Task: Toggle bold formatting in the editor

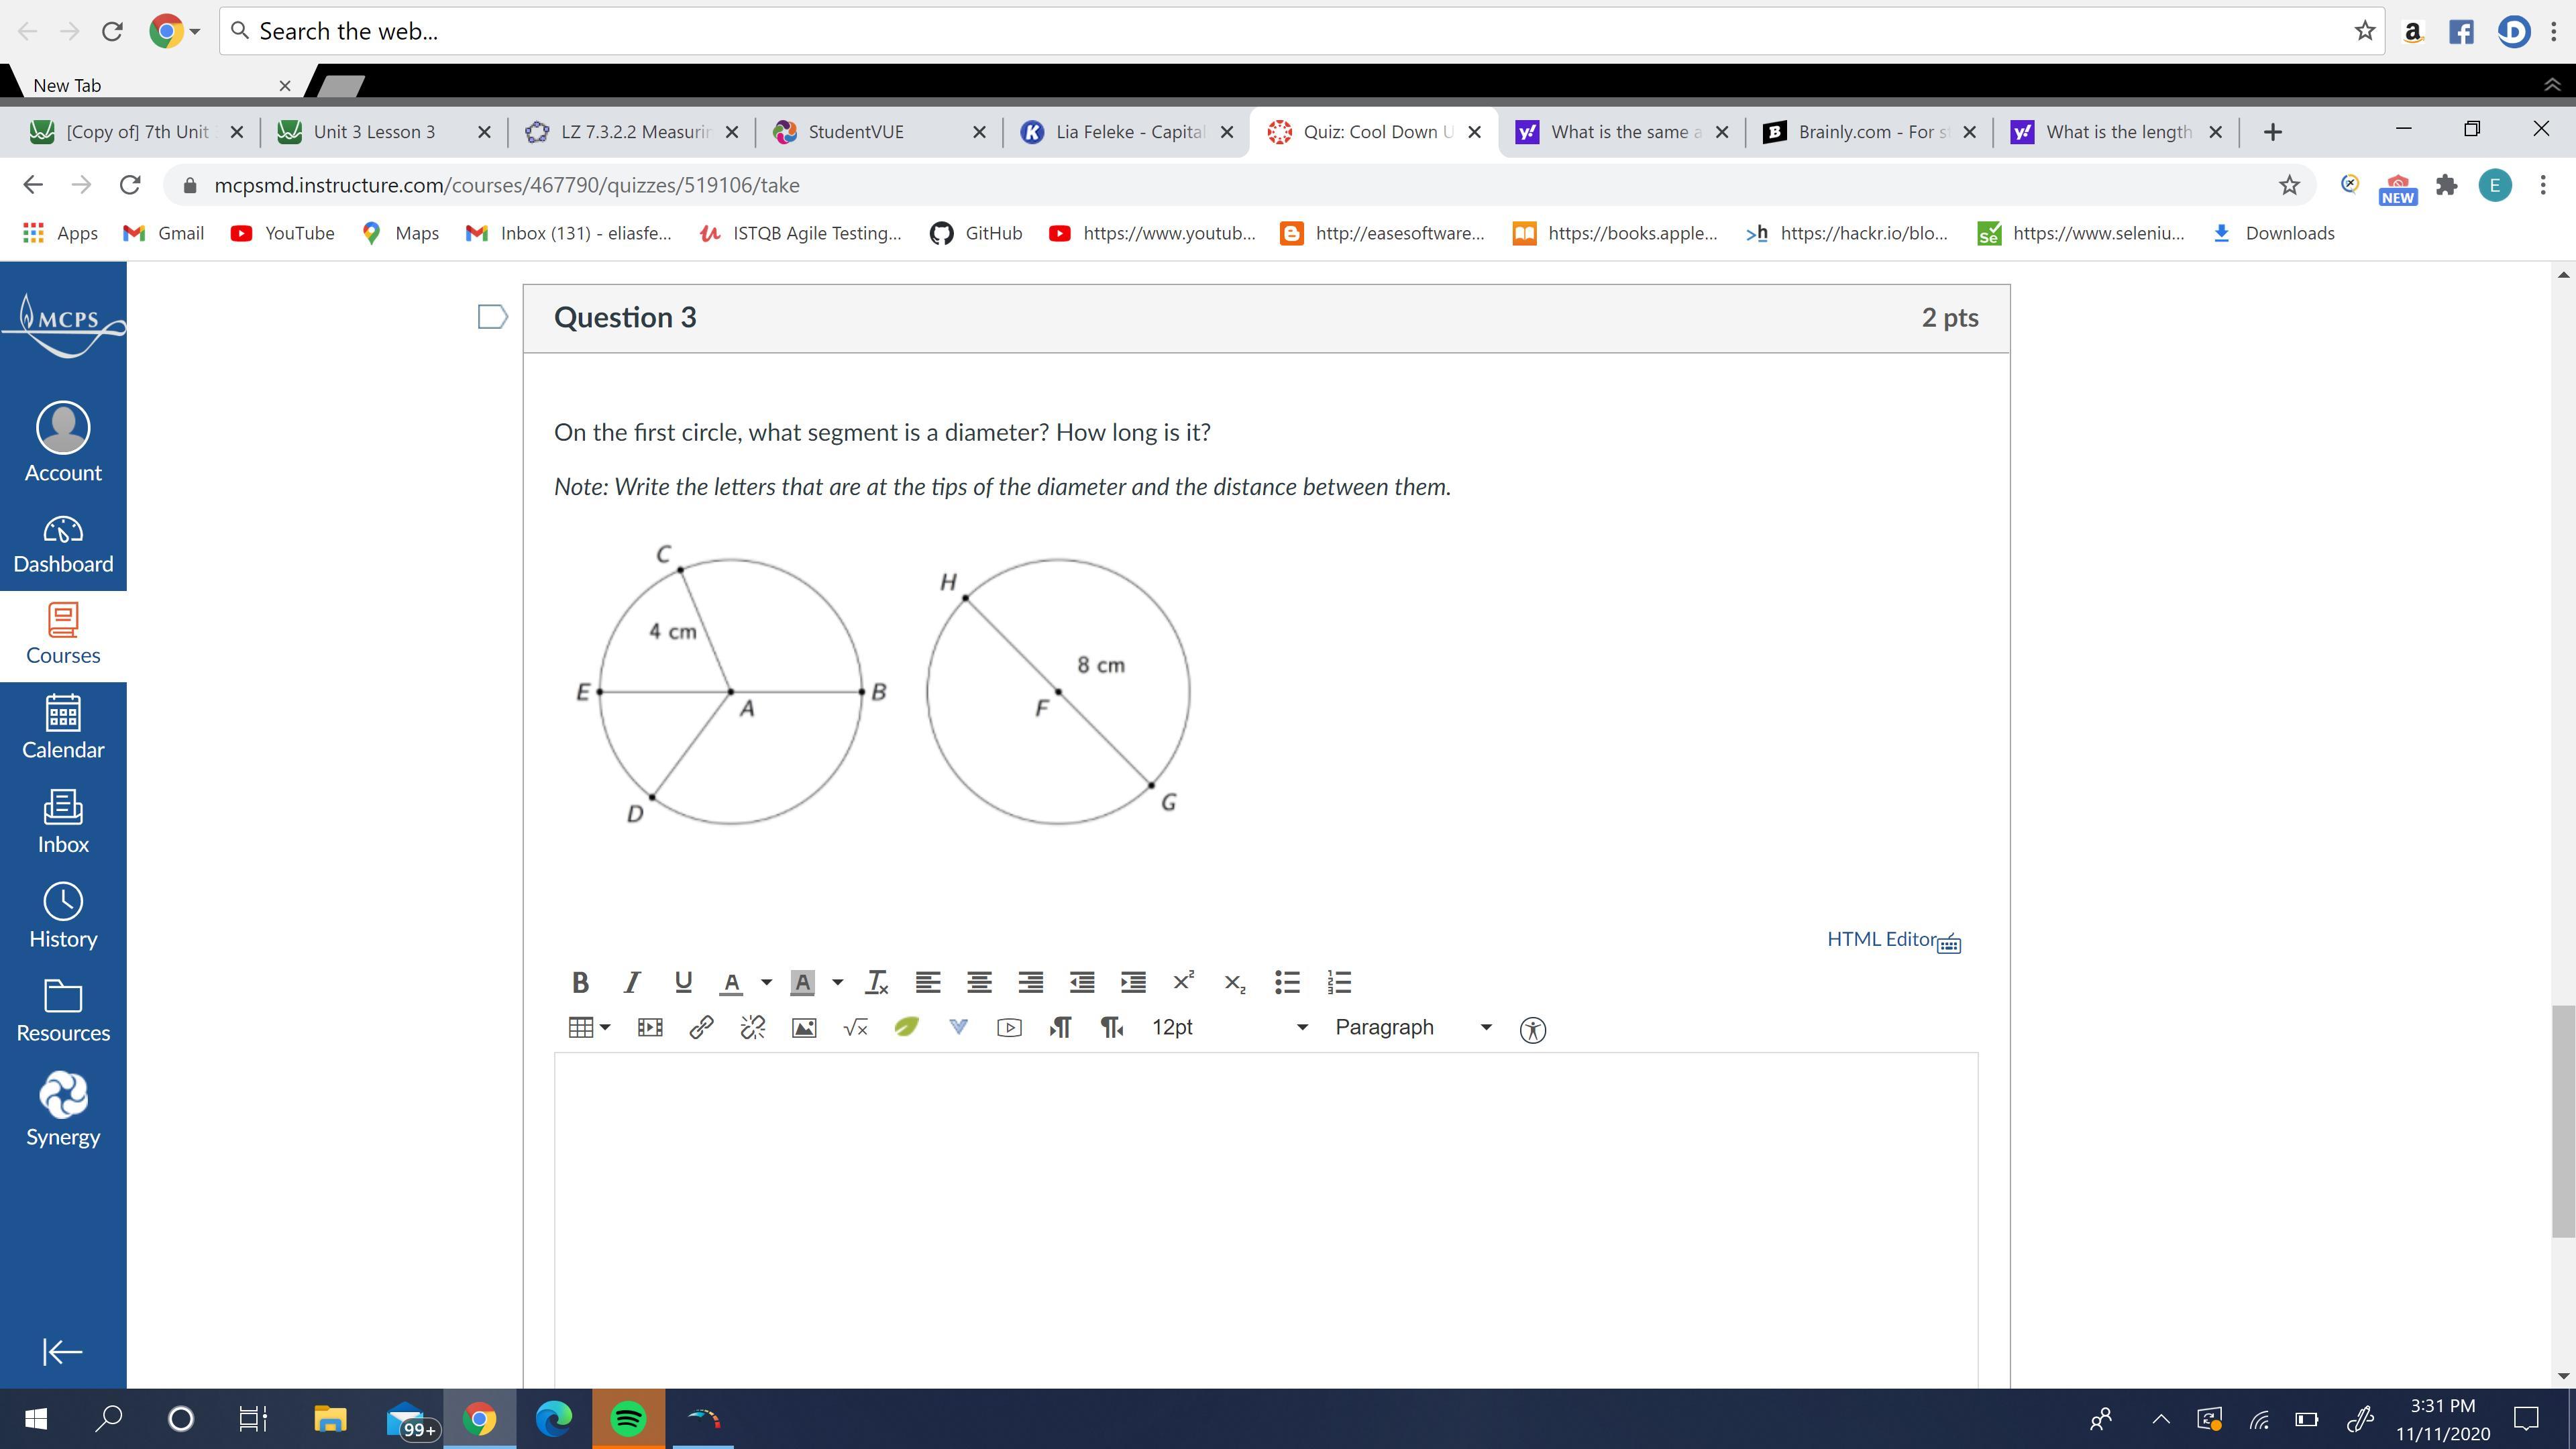Action: tap(580, 982)
